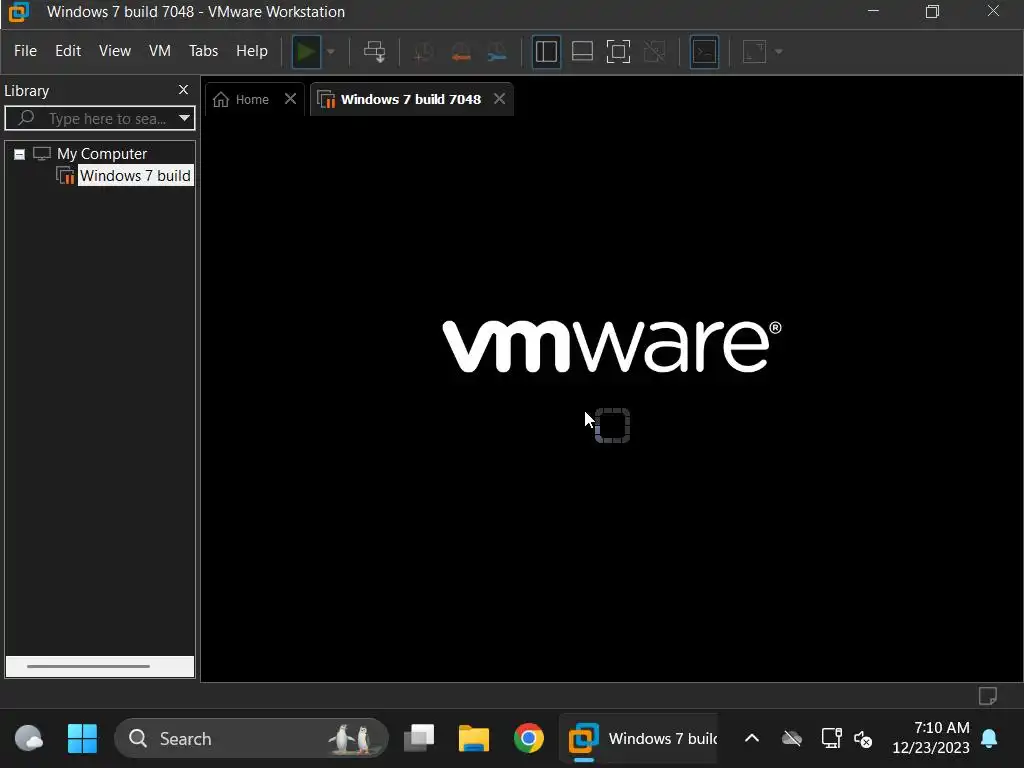
Task: Open the clock and date flyout
Action: pos(931,738)
